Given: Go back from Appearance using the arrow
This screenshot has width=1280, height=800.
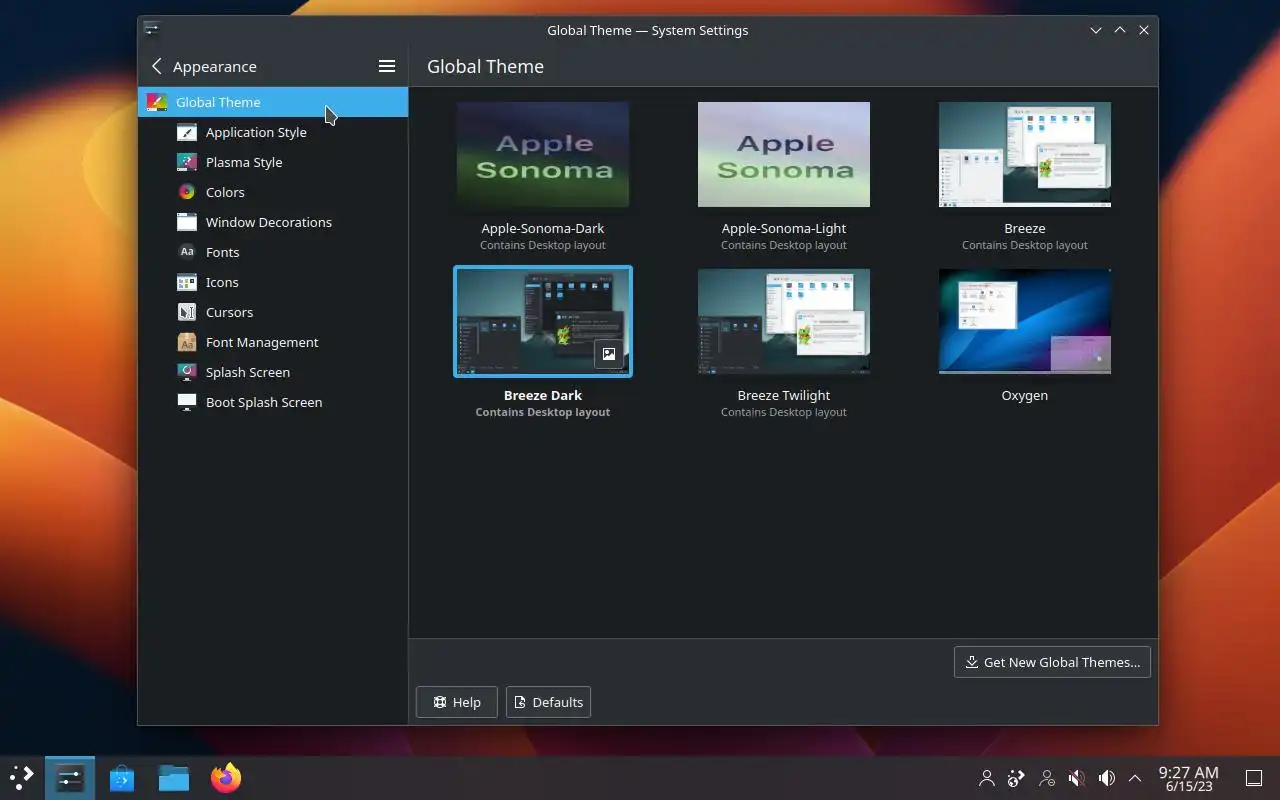Looking at the screenshot, I should click(x=156, y=66).
